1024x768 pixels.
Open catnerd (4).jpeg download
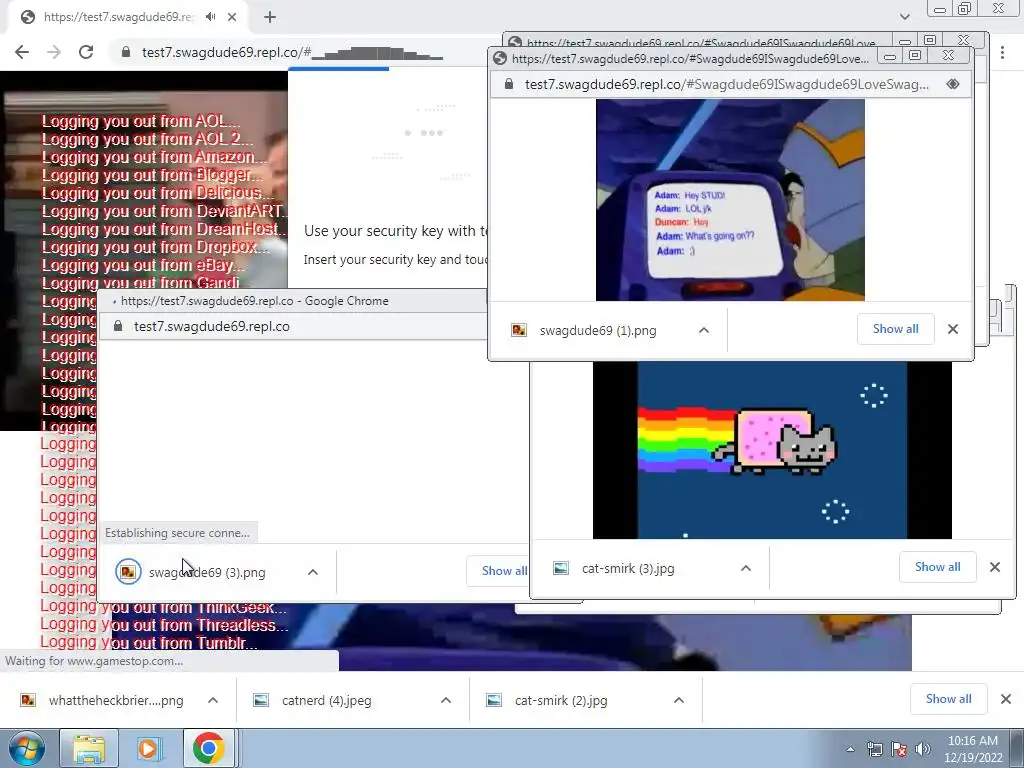(327, 700)
